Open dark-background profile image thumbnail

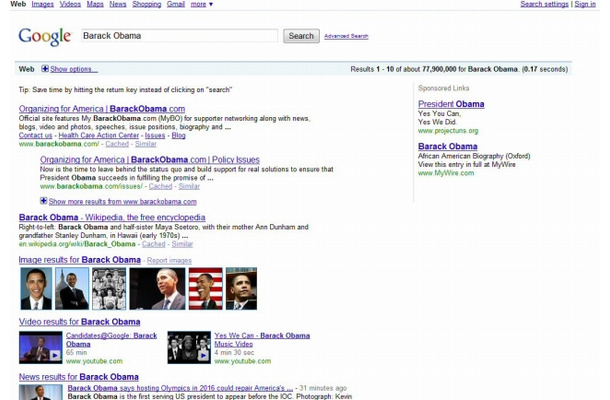tap(157, 288)
